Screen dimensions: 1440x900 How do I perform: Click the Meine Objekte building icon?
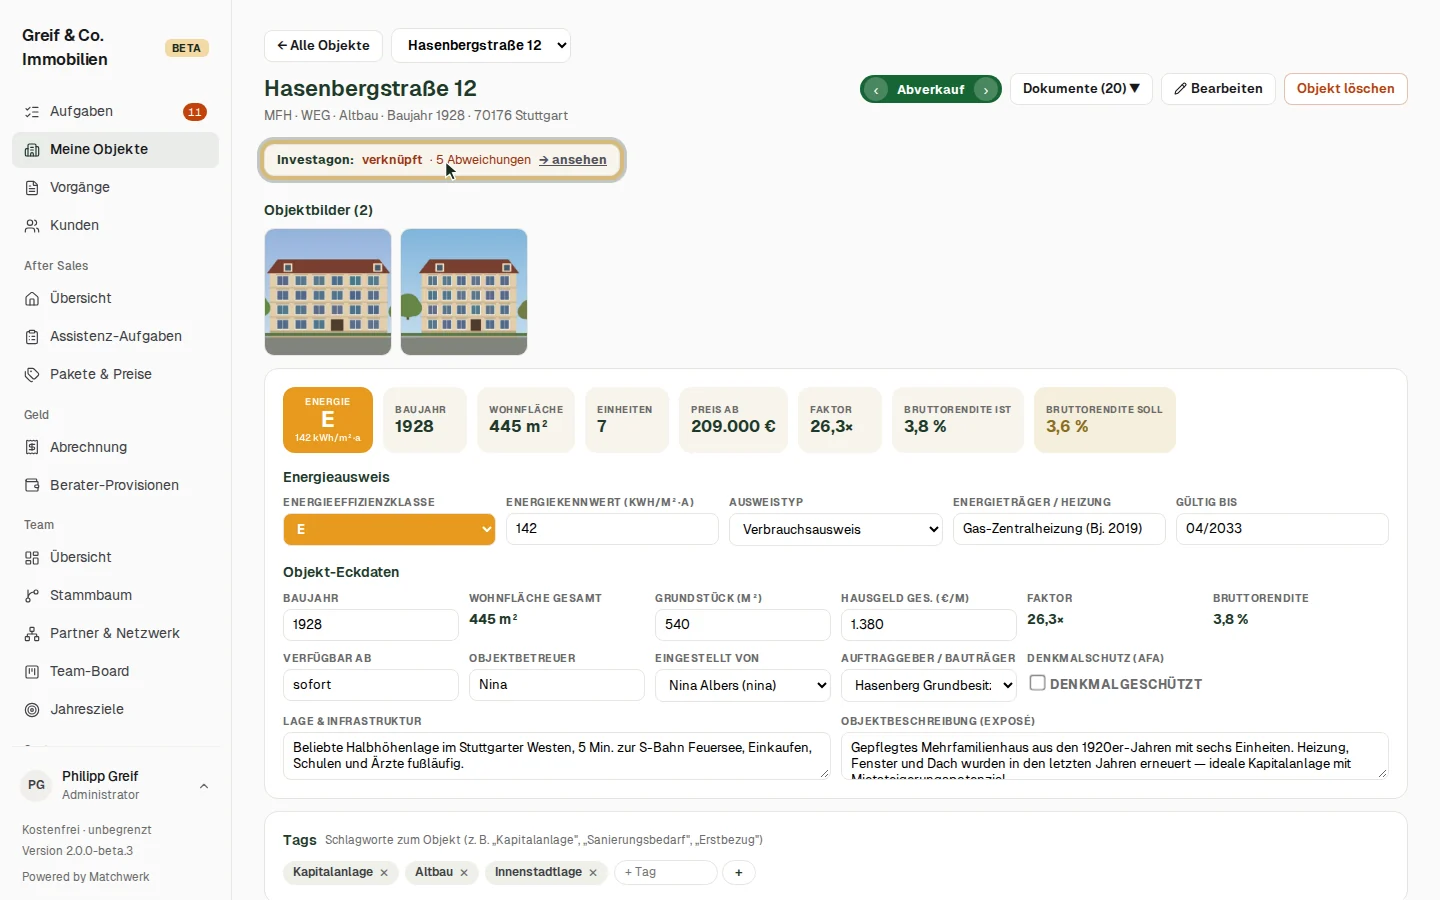point(32,150)
